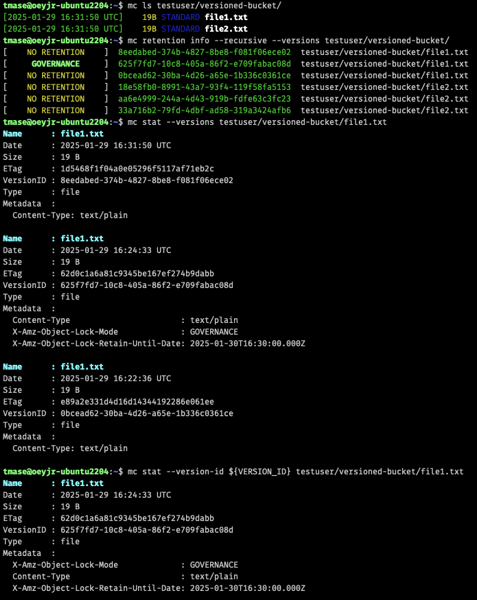The height and width of the screenshot is (600, 477).
Task: Click version ID 625f7fd7-10c8-405a in retention list
Action: tap(204, 64)
